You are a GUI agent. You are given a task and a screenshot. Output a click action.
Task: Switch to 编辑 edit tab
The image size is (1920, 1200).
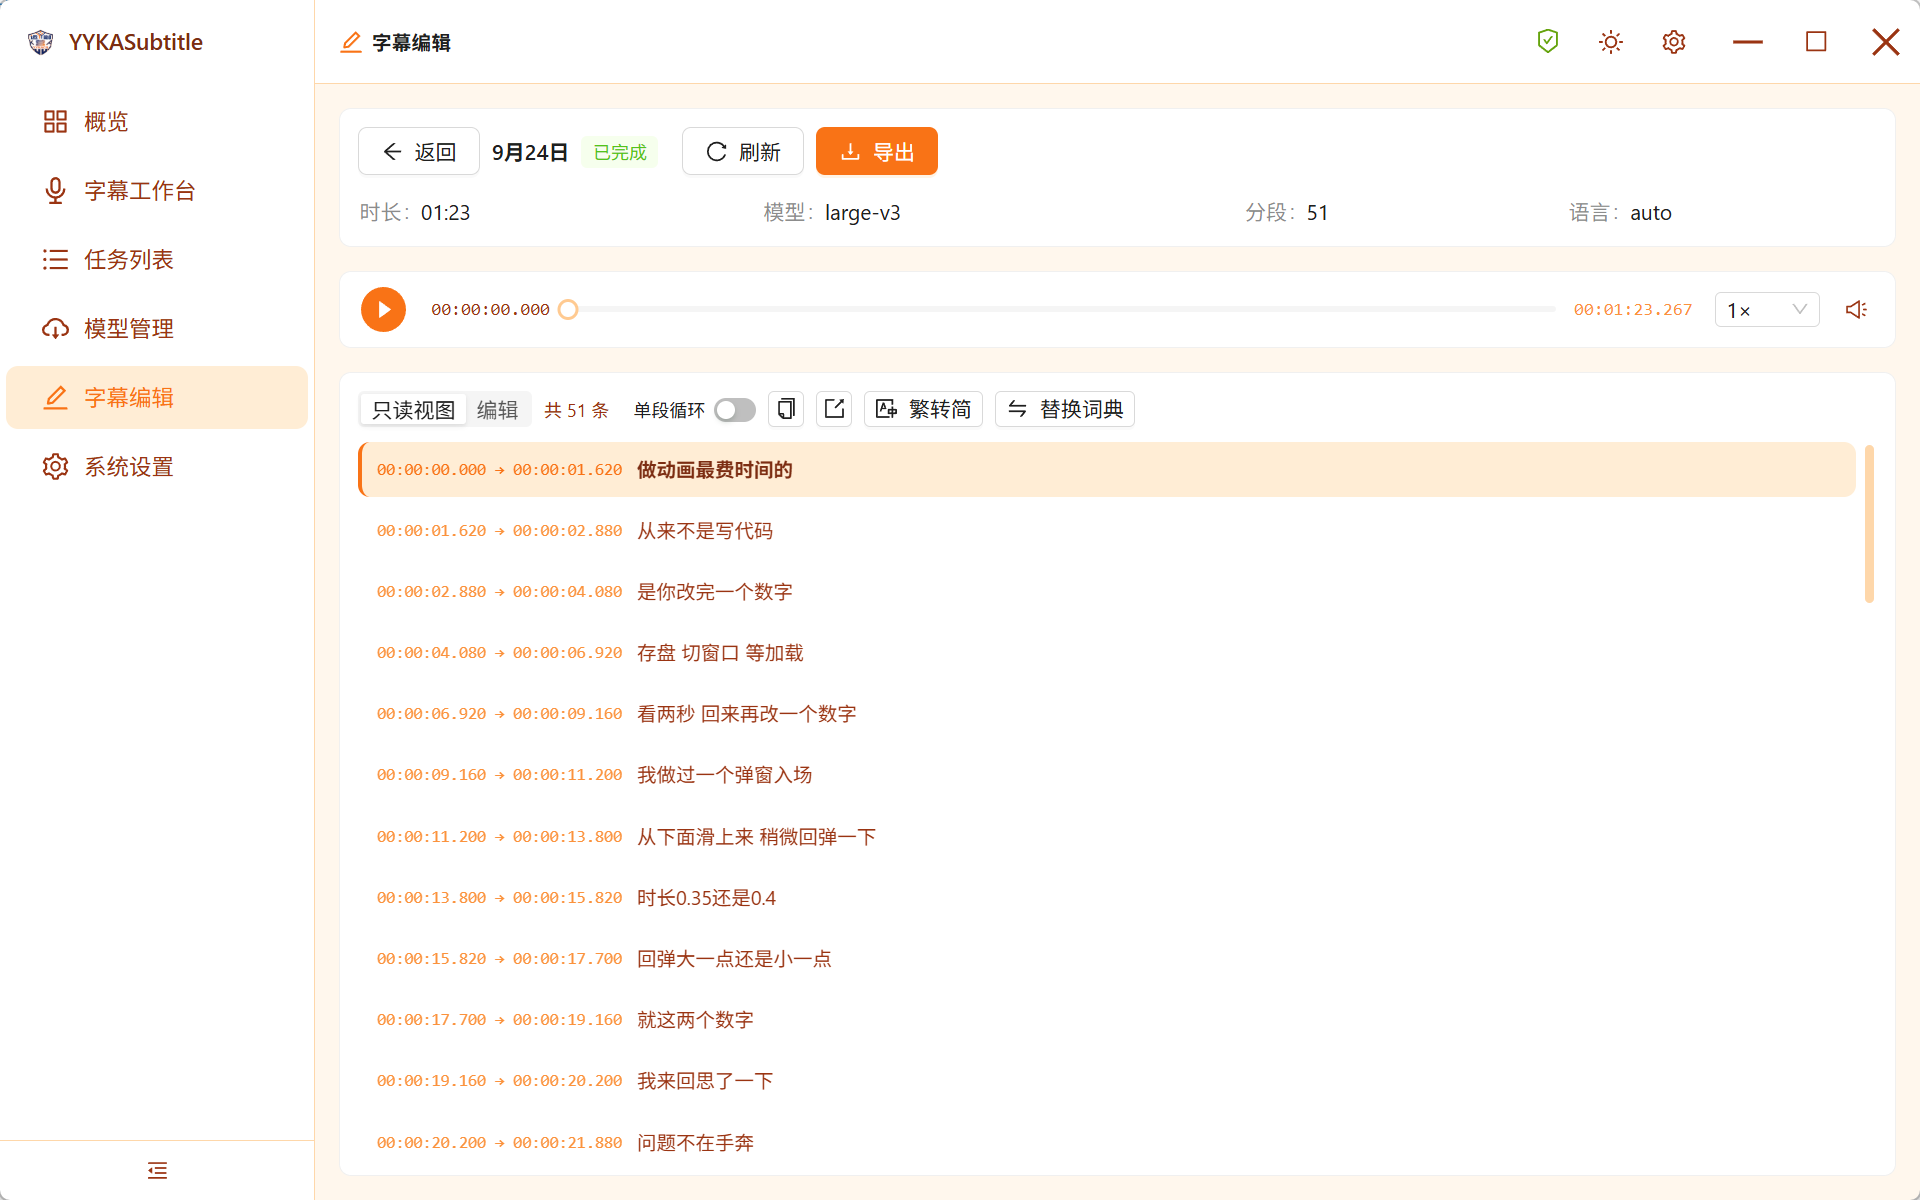pyautogui.click(x=498, y=410)
